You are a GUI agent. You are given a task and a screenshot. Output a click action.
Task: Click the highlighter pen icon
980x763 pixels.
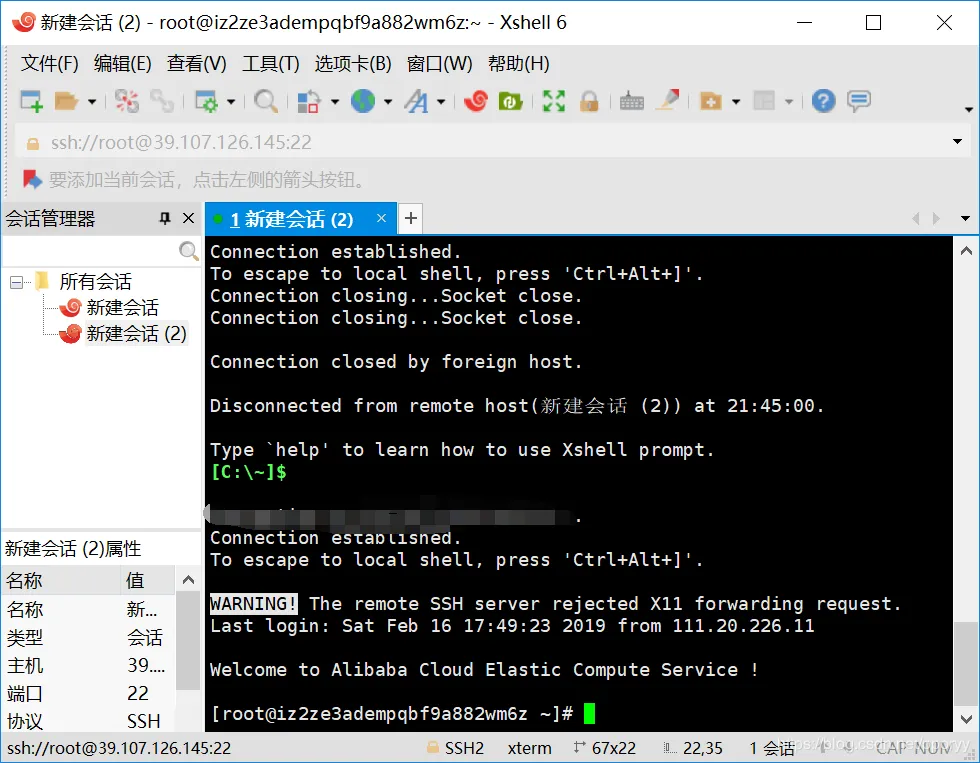point(668,100)
